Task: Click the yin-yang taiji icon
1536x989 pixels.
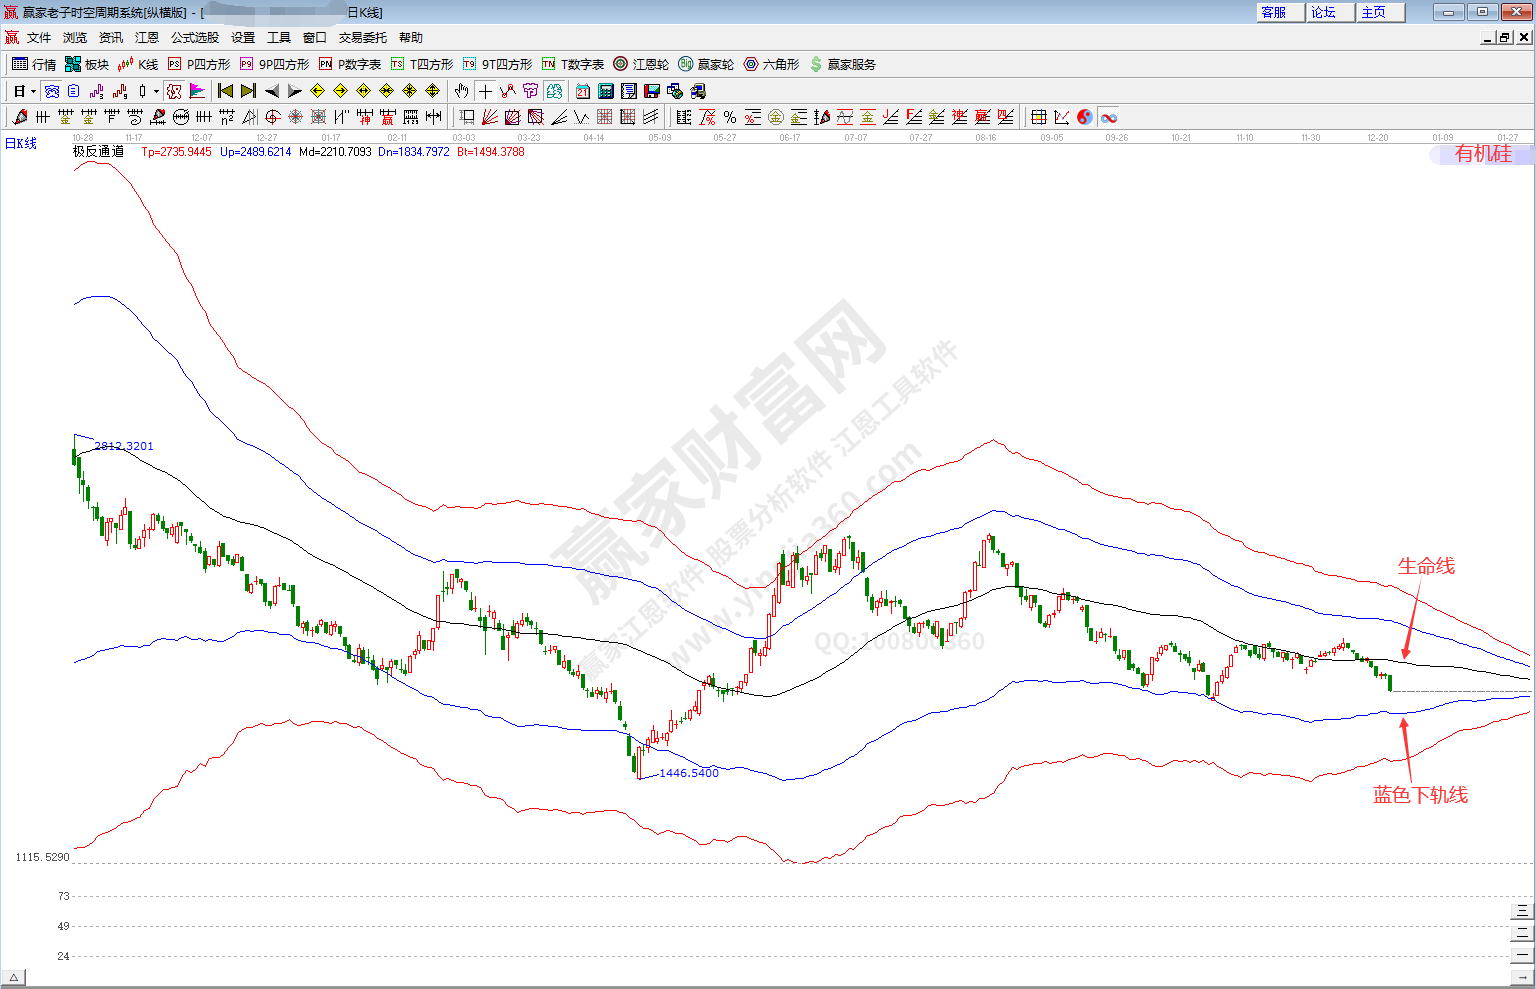Action: point(1085,117)
